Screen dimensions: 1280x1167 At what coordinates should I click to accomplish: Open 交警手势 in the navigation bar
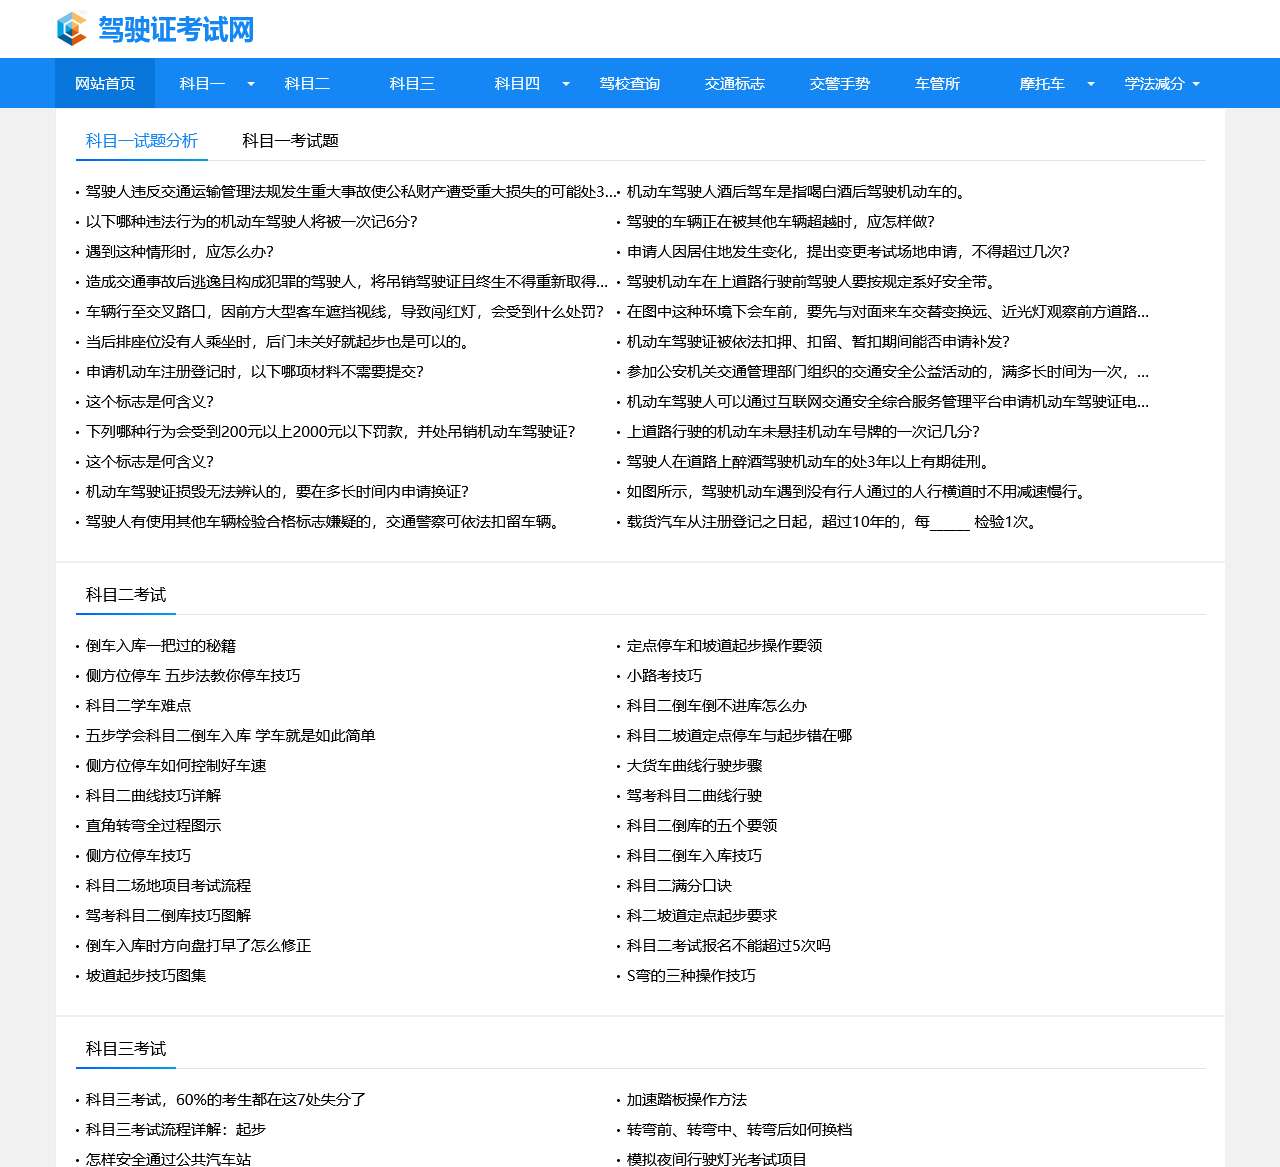pyautogui.click(x=840, y=84)
